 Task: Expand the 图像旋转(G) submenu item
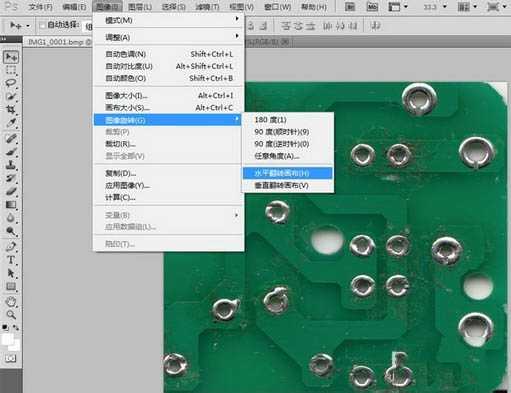pyautogui.click(x=168, y=120)
